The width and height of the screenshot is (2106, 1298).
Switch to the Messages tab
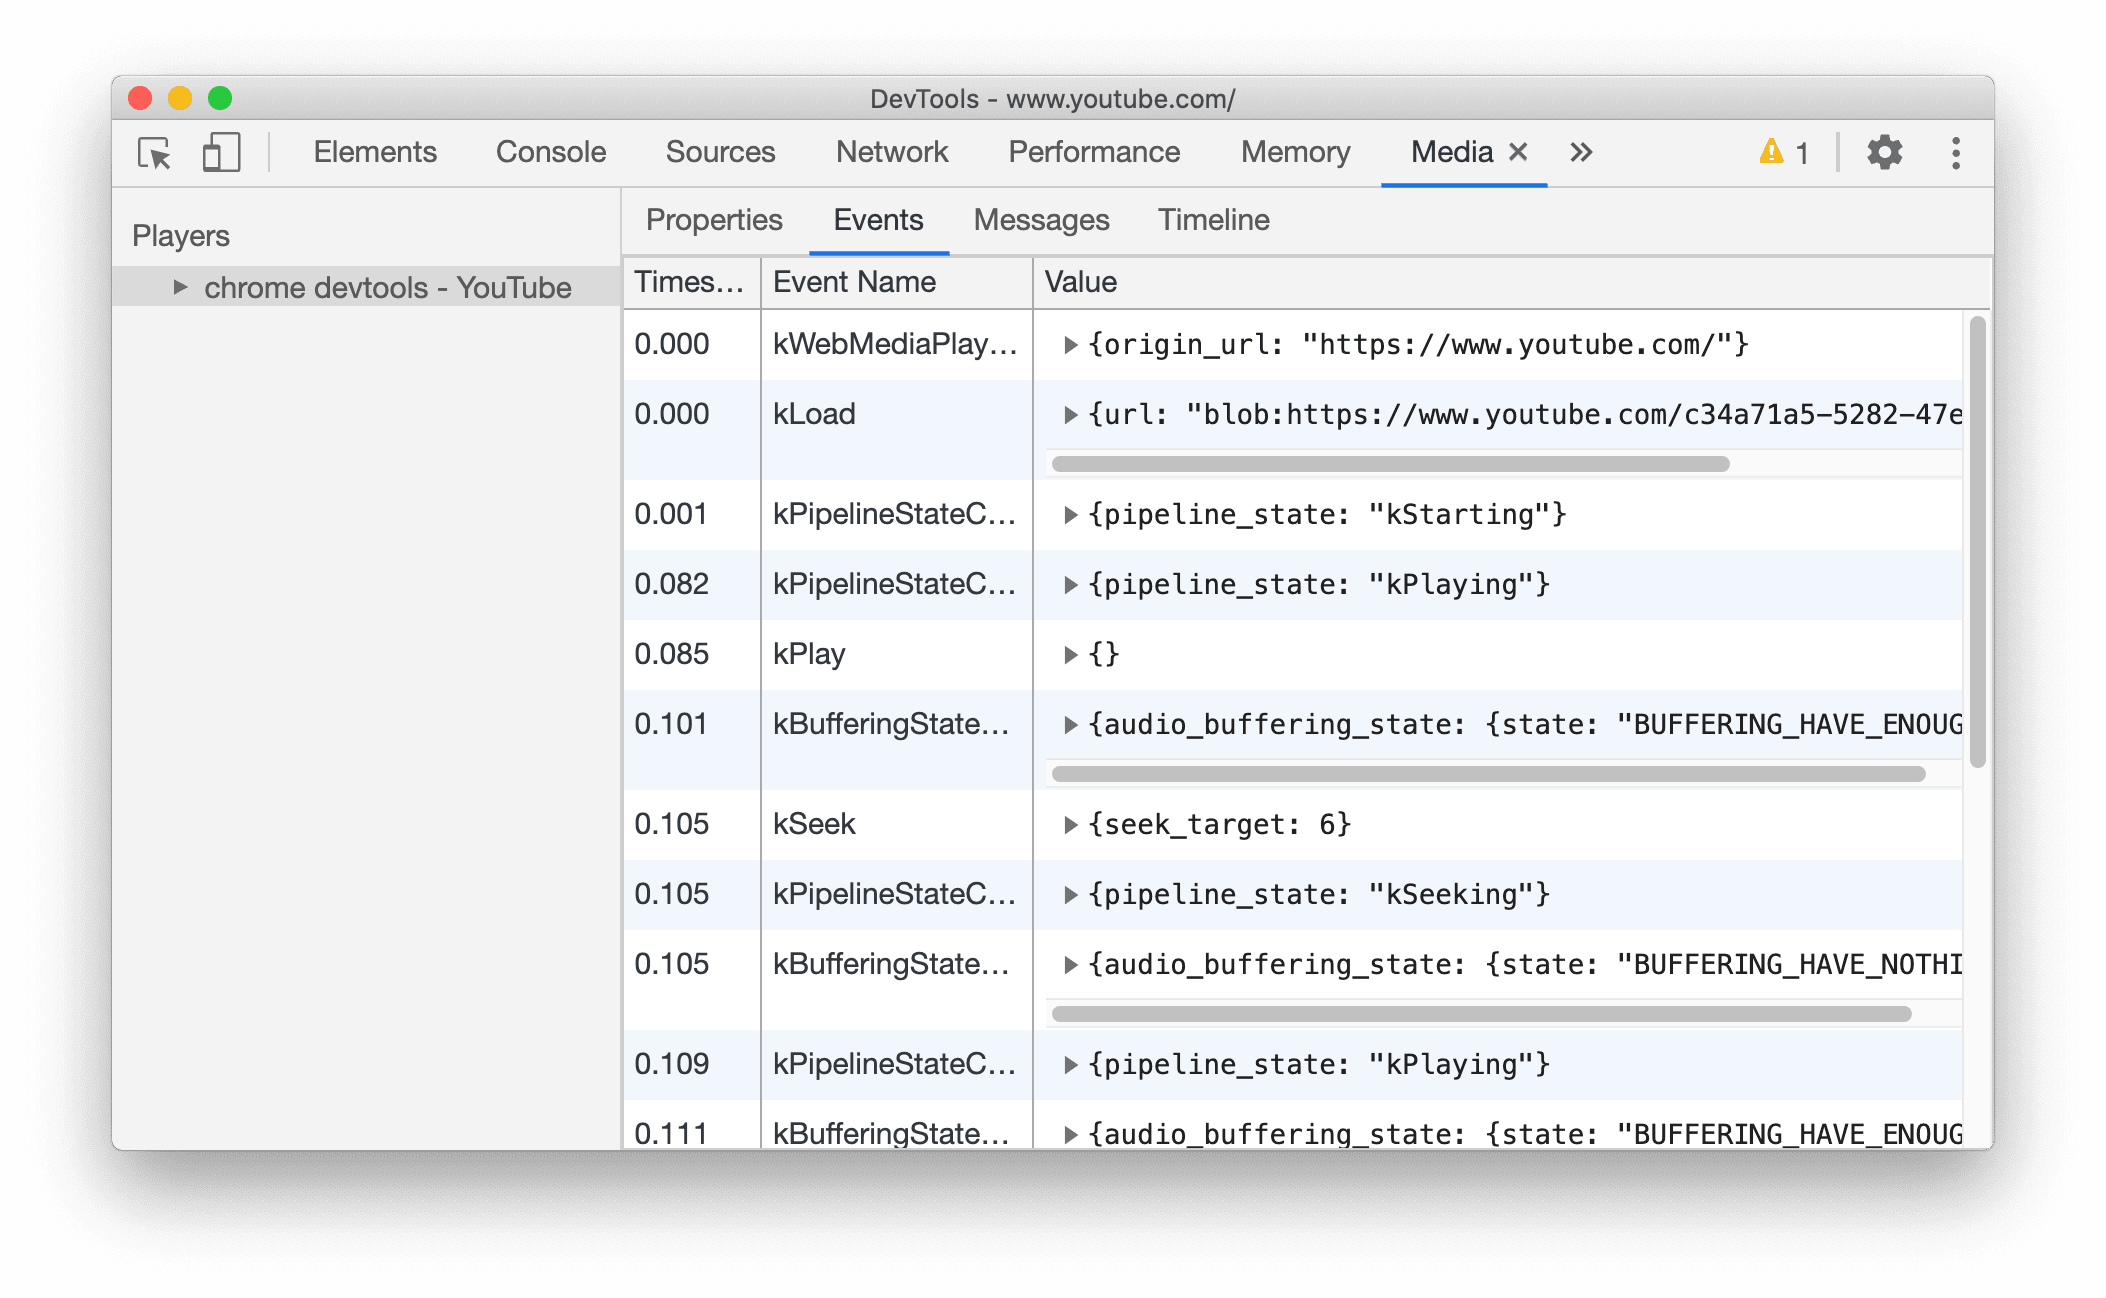pos(1045,220)
